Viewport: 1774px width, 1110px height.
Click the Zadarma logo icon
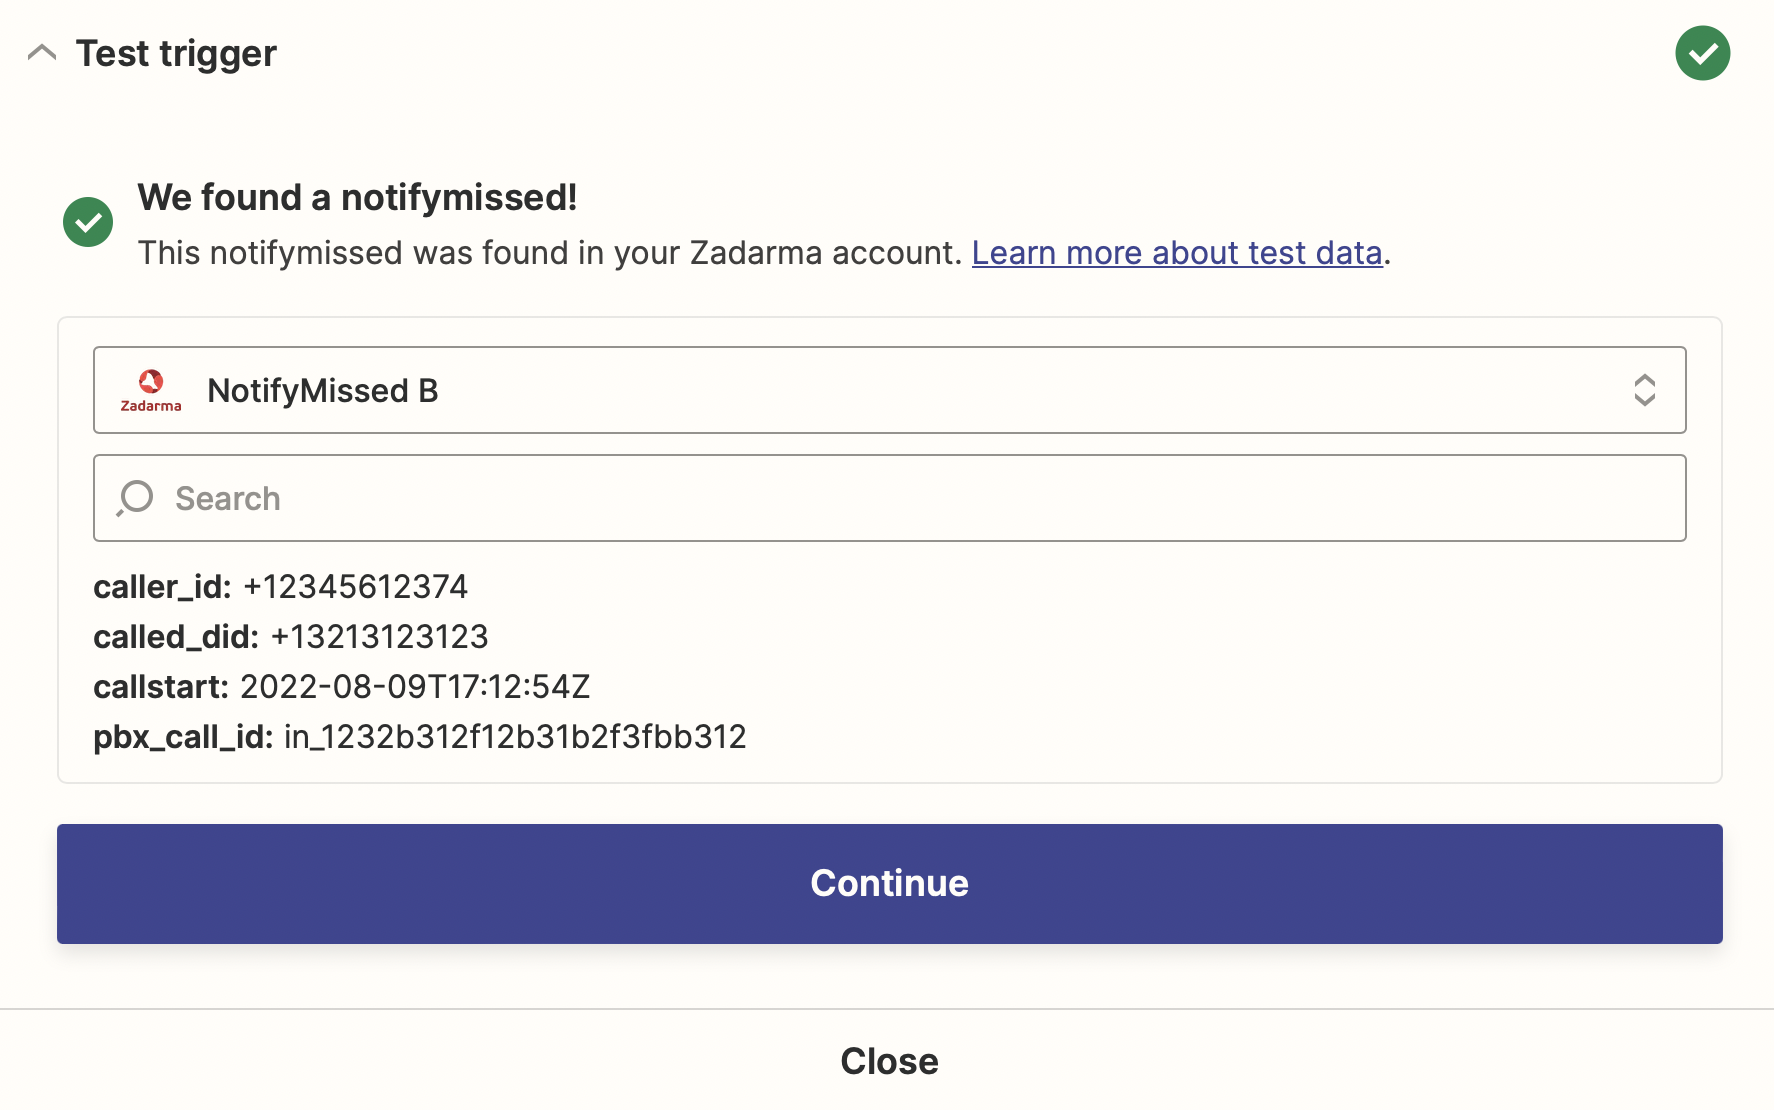pos(151,390)
